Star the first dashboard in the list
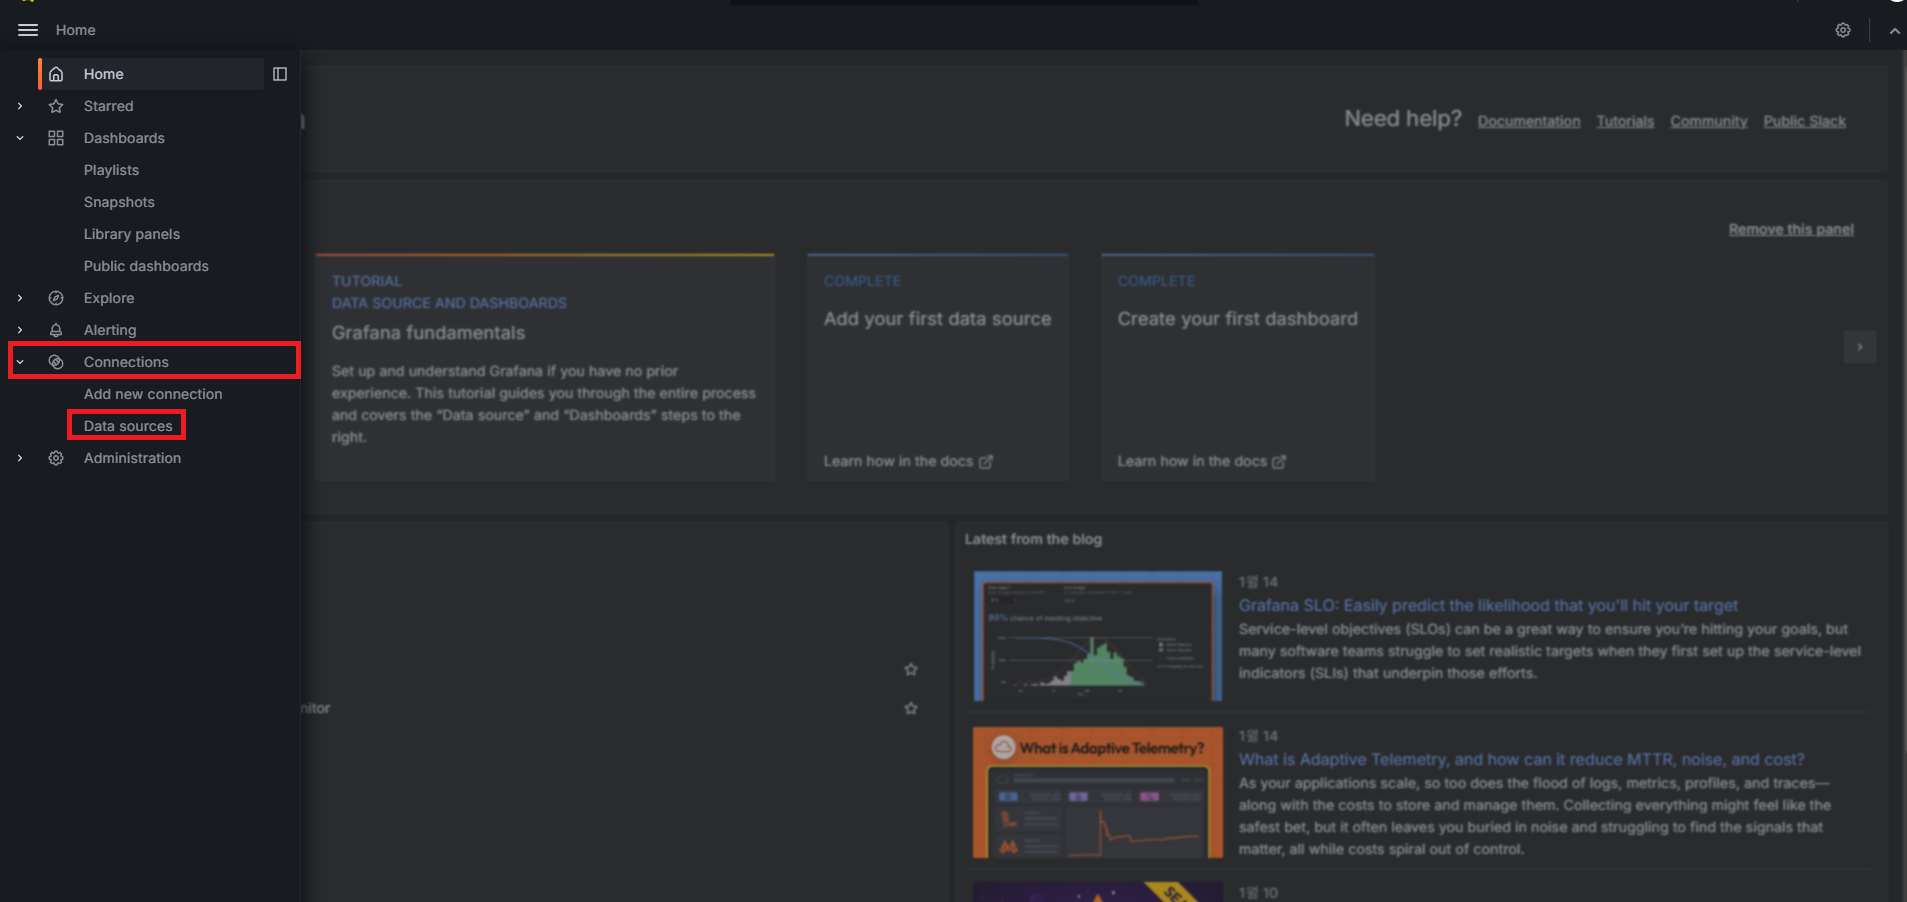This screenshot has height=902, width=1907. click(x=911, y=669)
